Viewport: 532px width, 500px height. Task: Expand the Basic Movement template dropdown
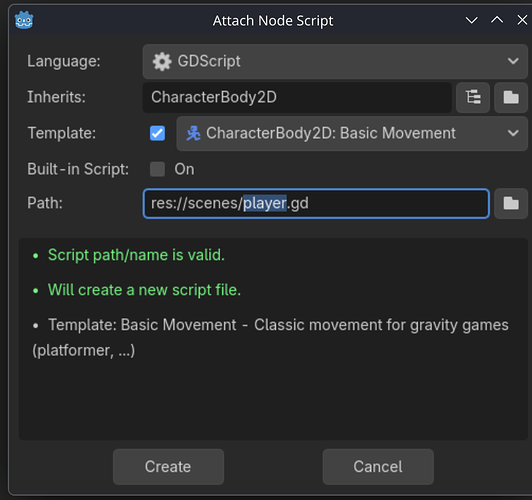pos(352,133)
